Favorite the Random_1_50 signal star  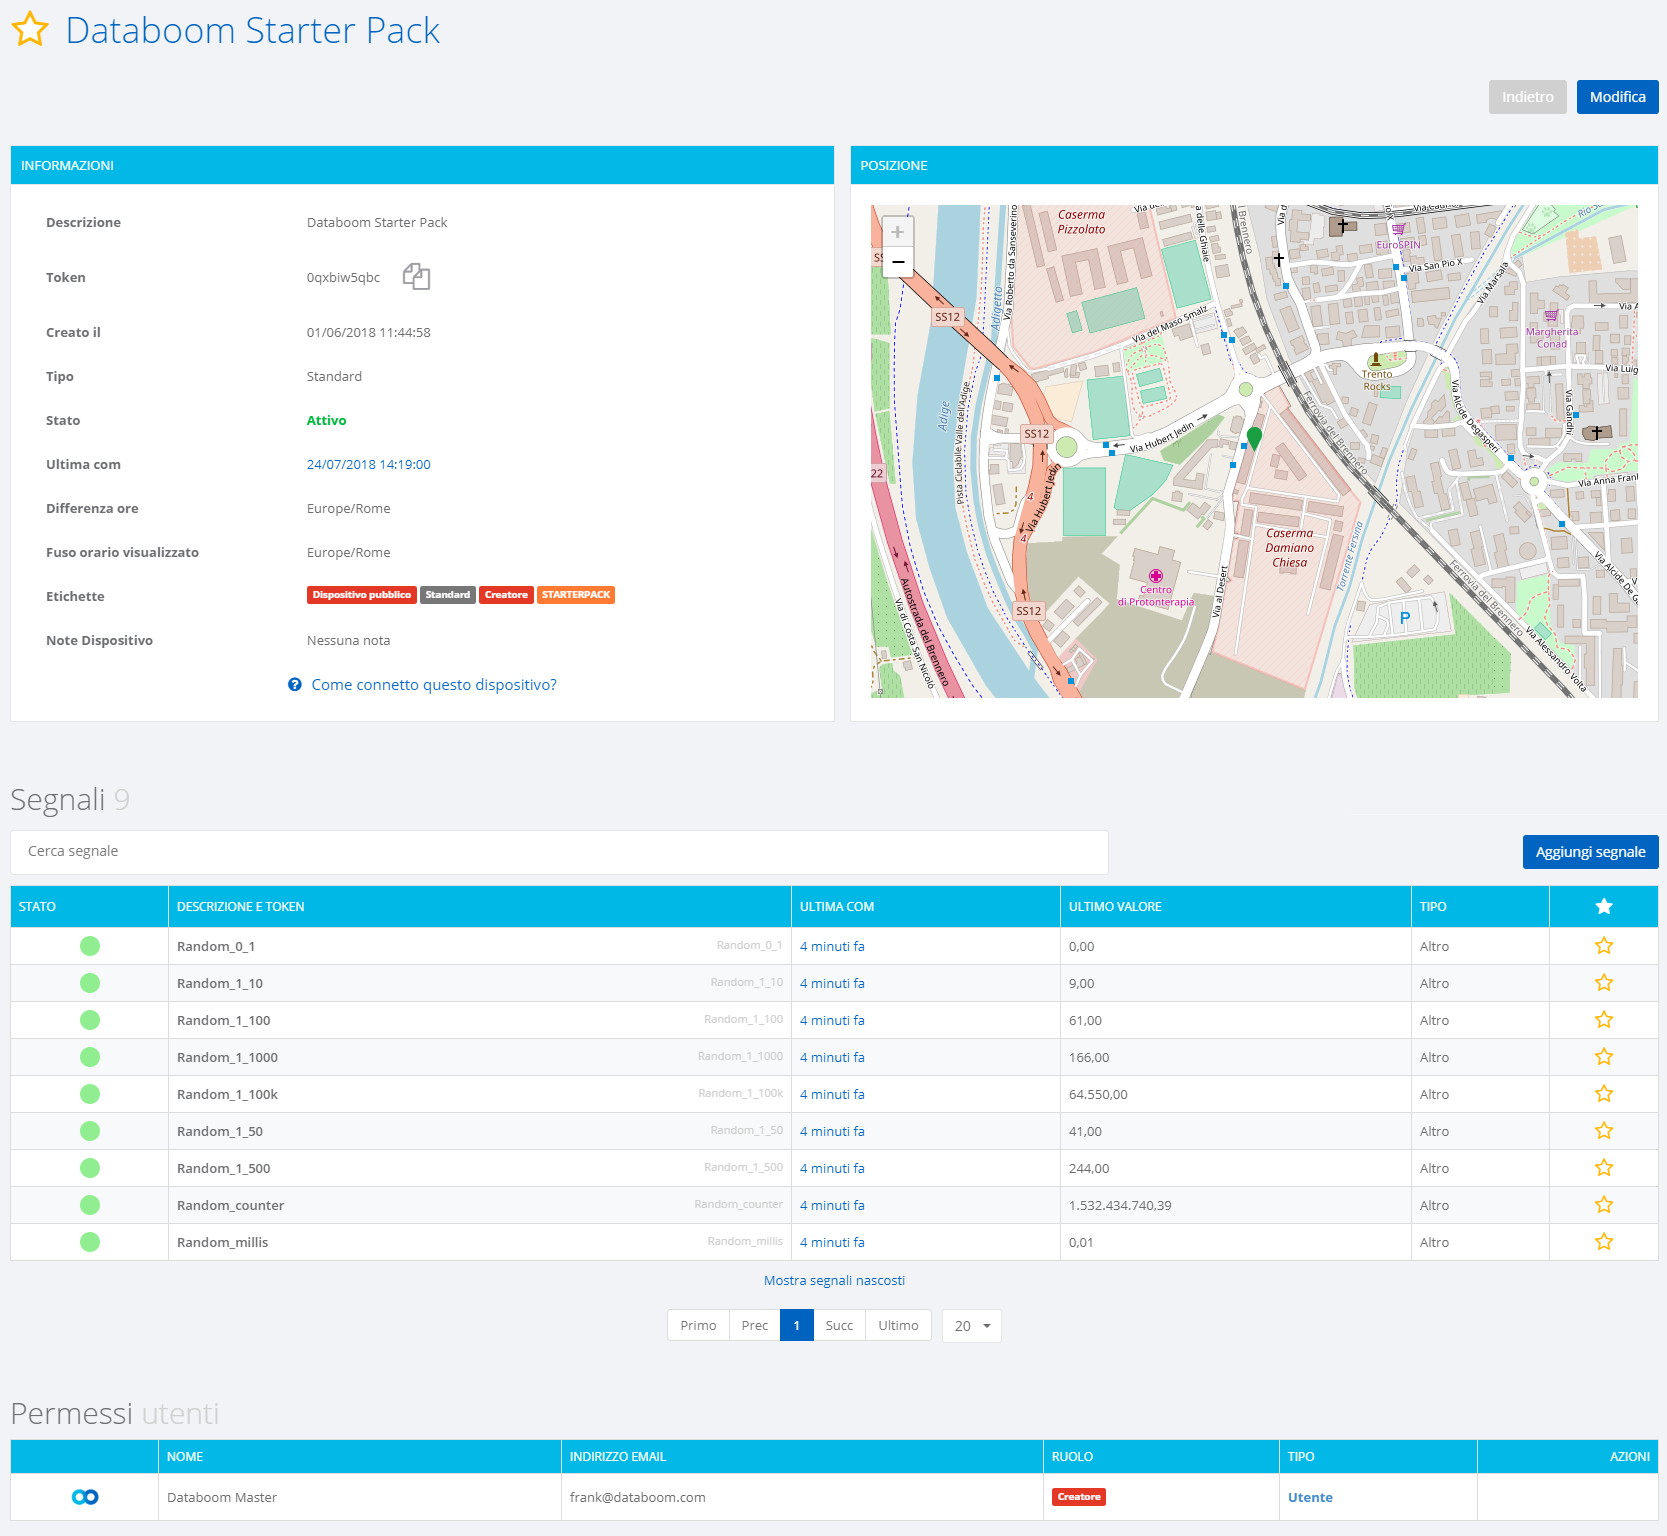tap(1604, 1131)
